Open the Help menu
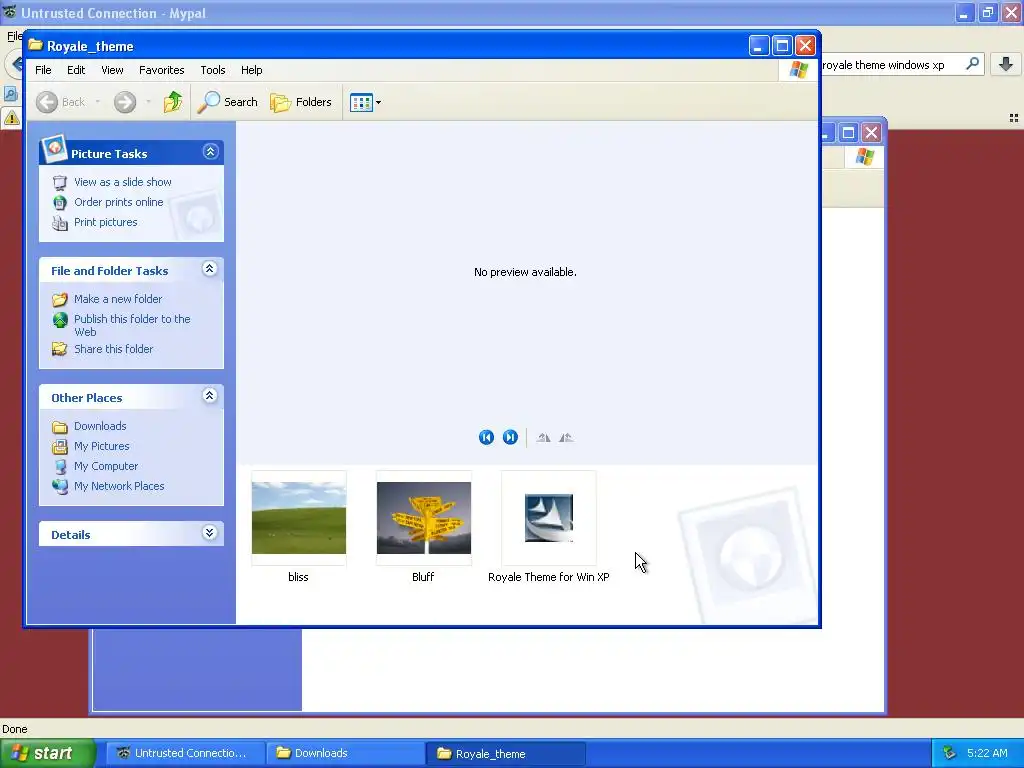The height and width of the screenshot is (768, 1024). click(251, 70)
